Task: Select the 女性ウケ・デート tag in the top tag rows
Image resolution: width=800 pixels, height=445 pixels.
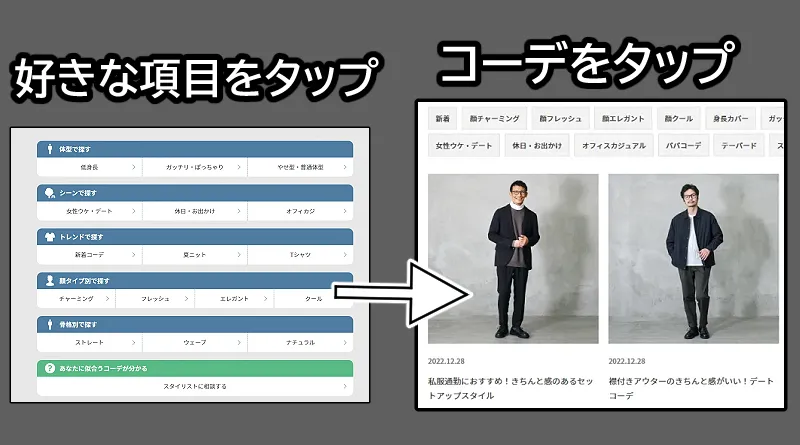Action: tap(464, 145)
